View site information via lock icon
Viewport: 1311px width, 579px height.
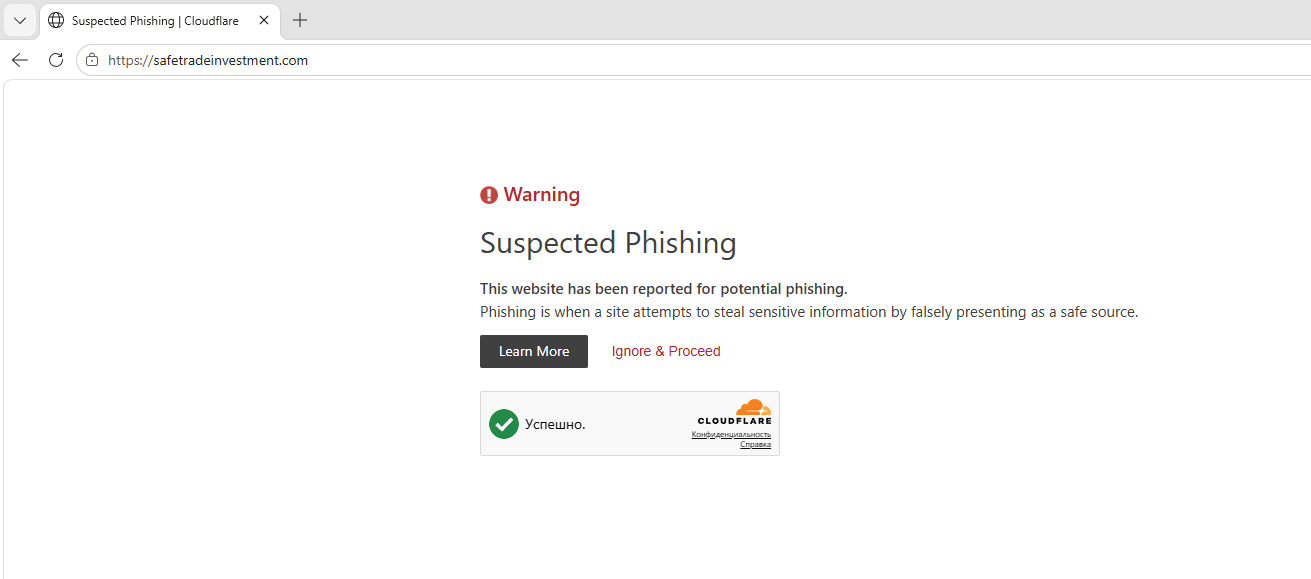click(x=92, y=60)
